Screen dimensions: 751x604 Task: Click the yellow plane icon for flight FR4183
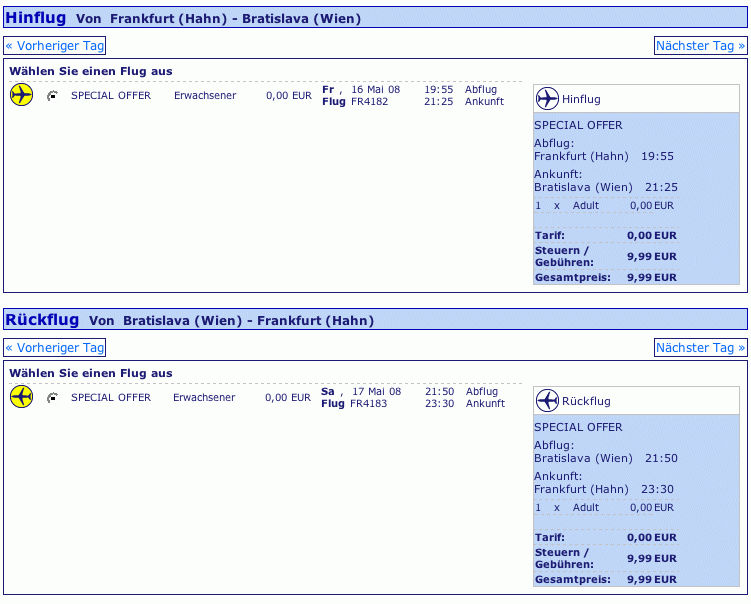tap(21, 397)
